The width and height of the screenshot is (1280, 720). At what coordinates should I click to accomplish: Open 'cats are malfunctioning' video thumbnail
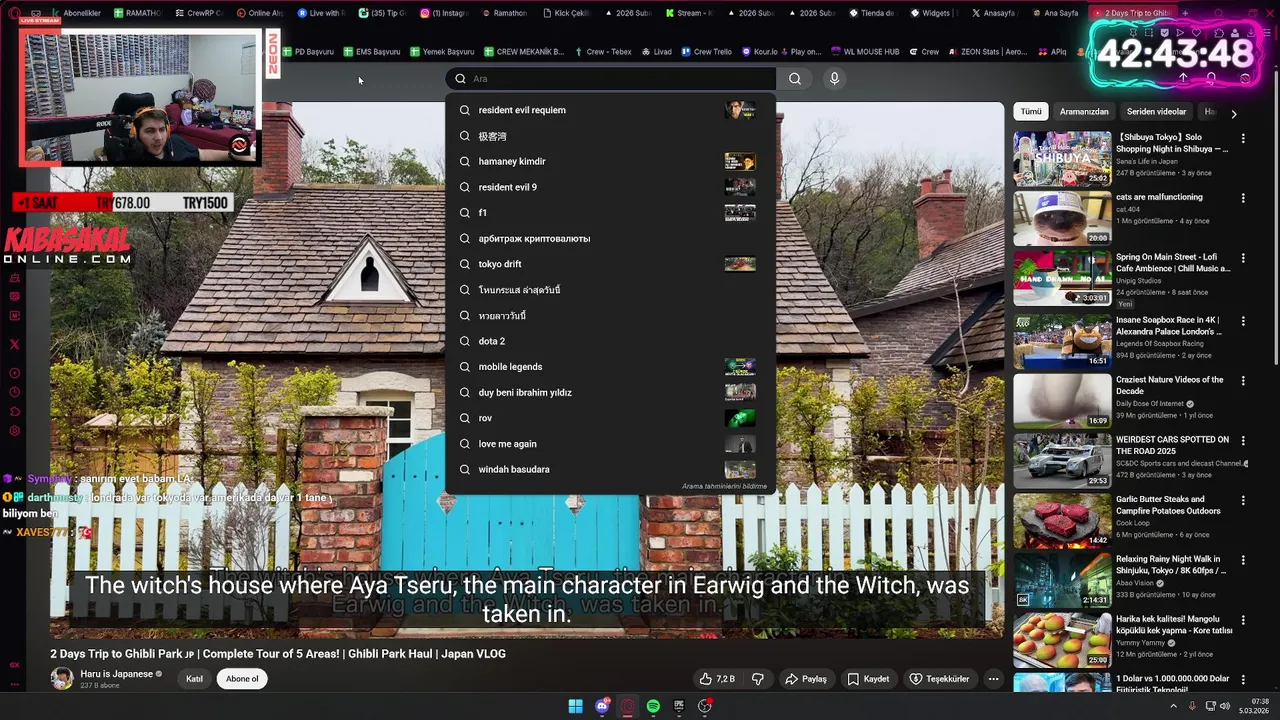click(1062, 218)
